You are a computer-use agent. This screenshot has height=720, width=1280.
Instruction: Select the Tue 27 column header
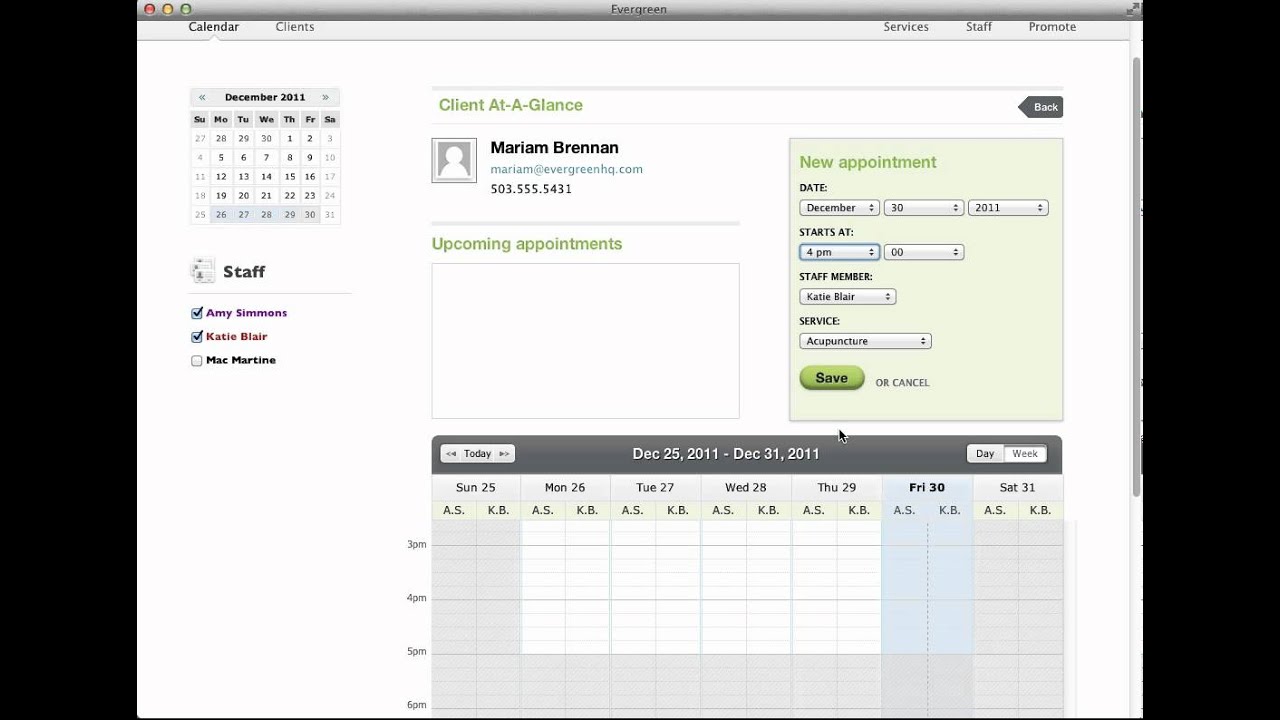[x=655, y=488]
